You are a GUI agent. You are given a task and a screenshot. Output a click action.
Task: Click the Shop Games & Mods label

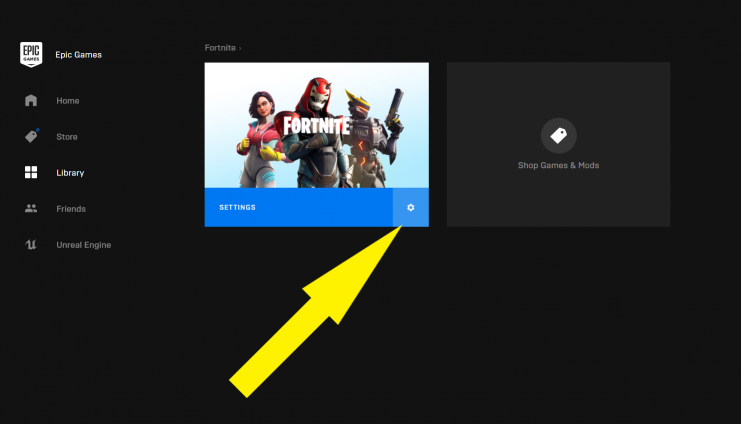pyautogui.click(x=559, y=165)
